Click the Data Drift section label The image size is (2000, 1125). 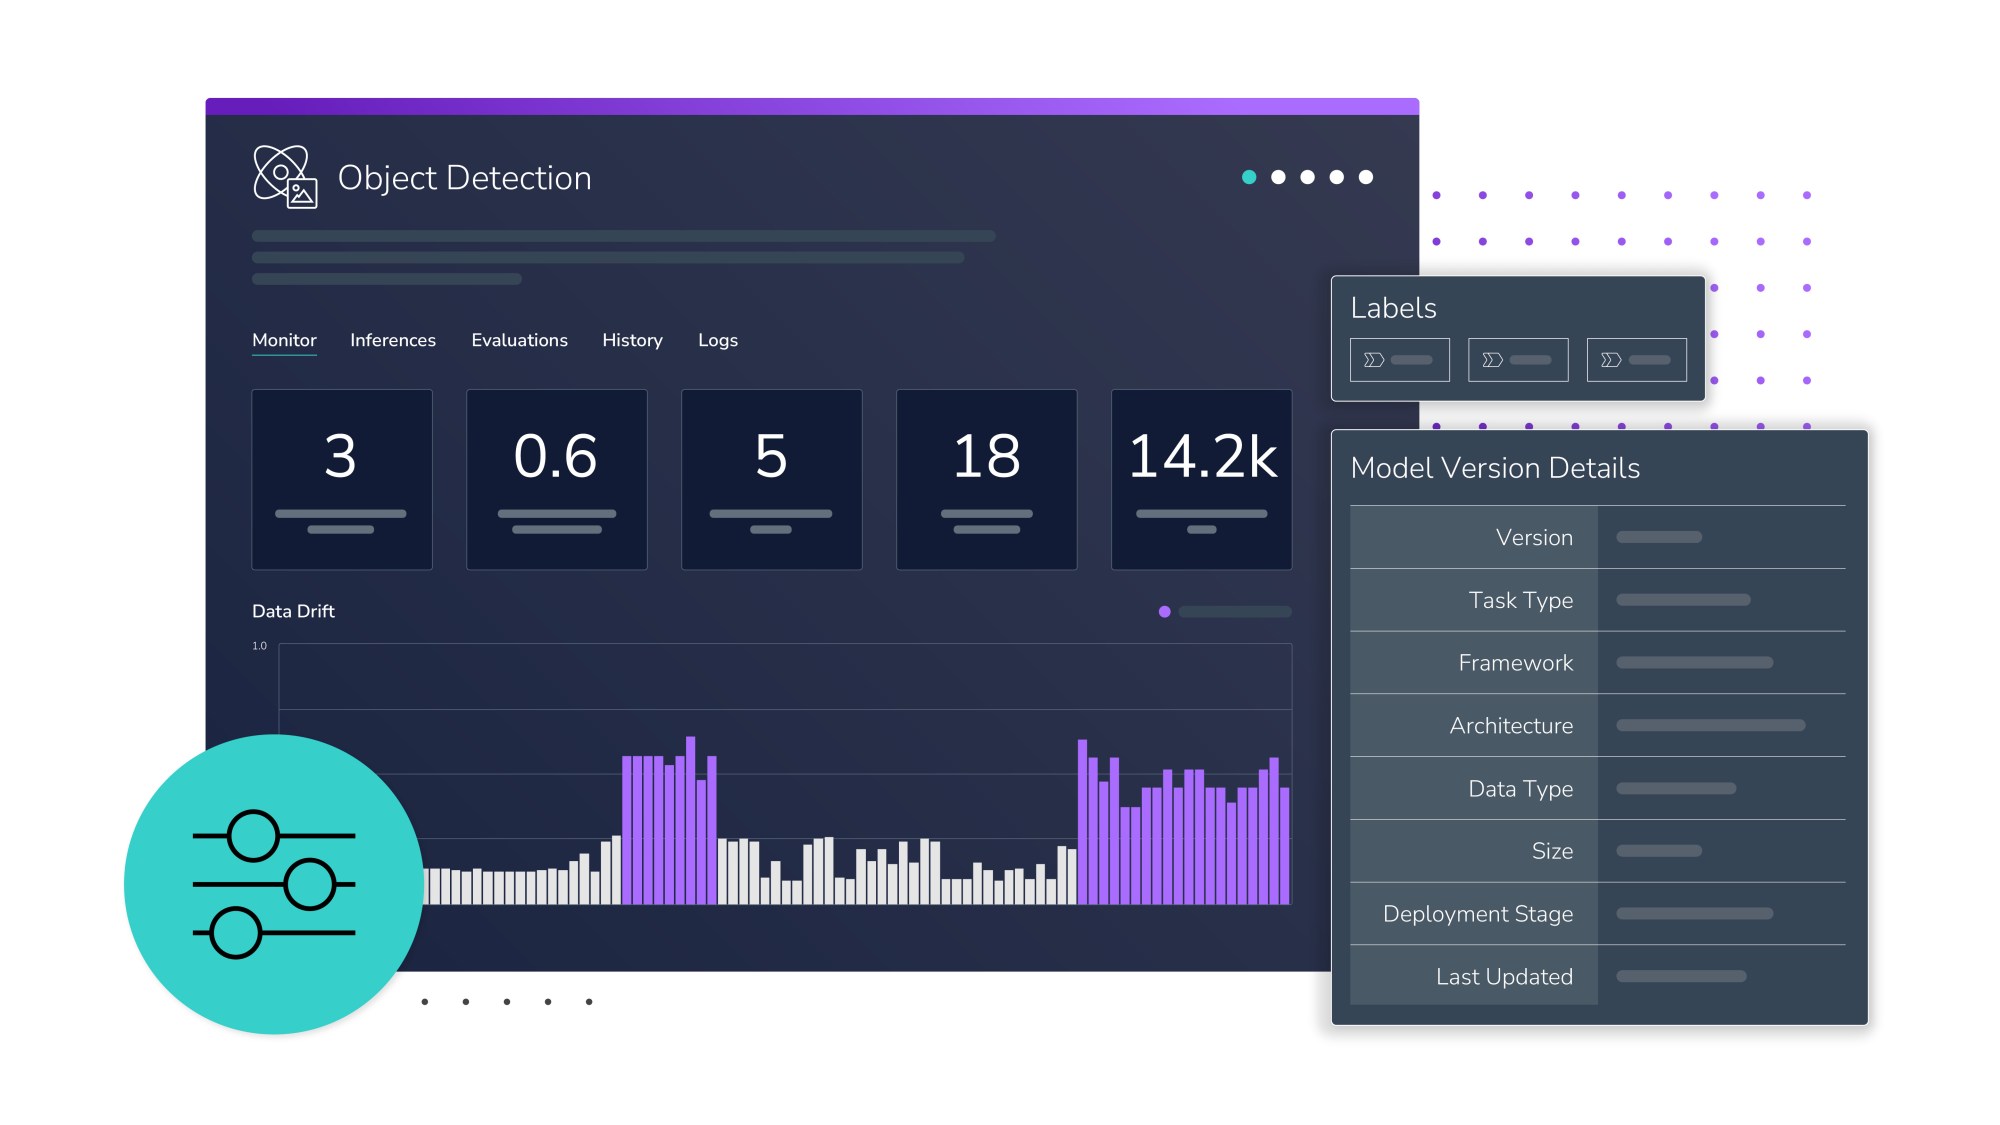293,610
